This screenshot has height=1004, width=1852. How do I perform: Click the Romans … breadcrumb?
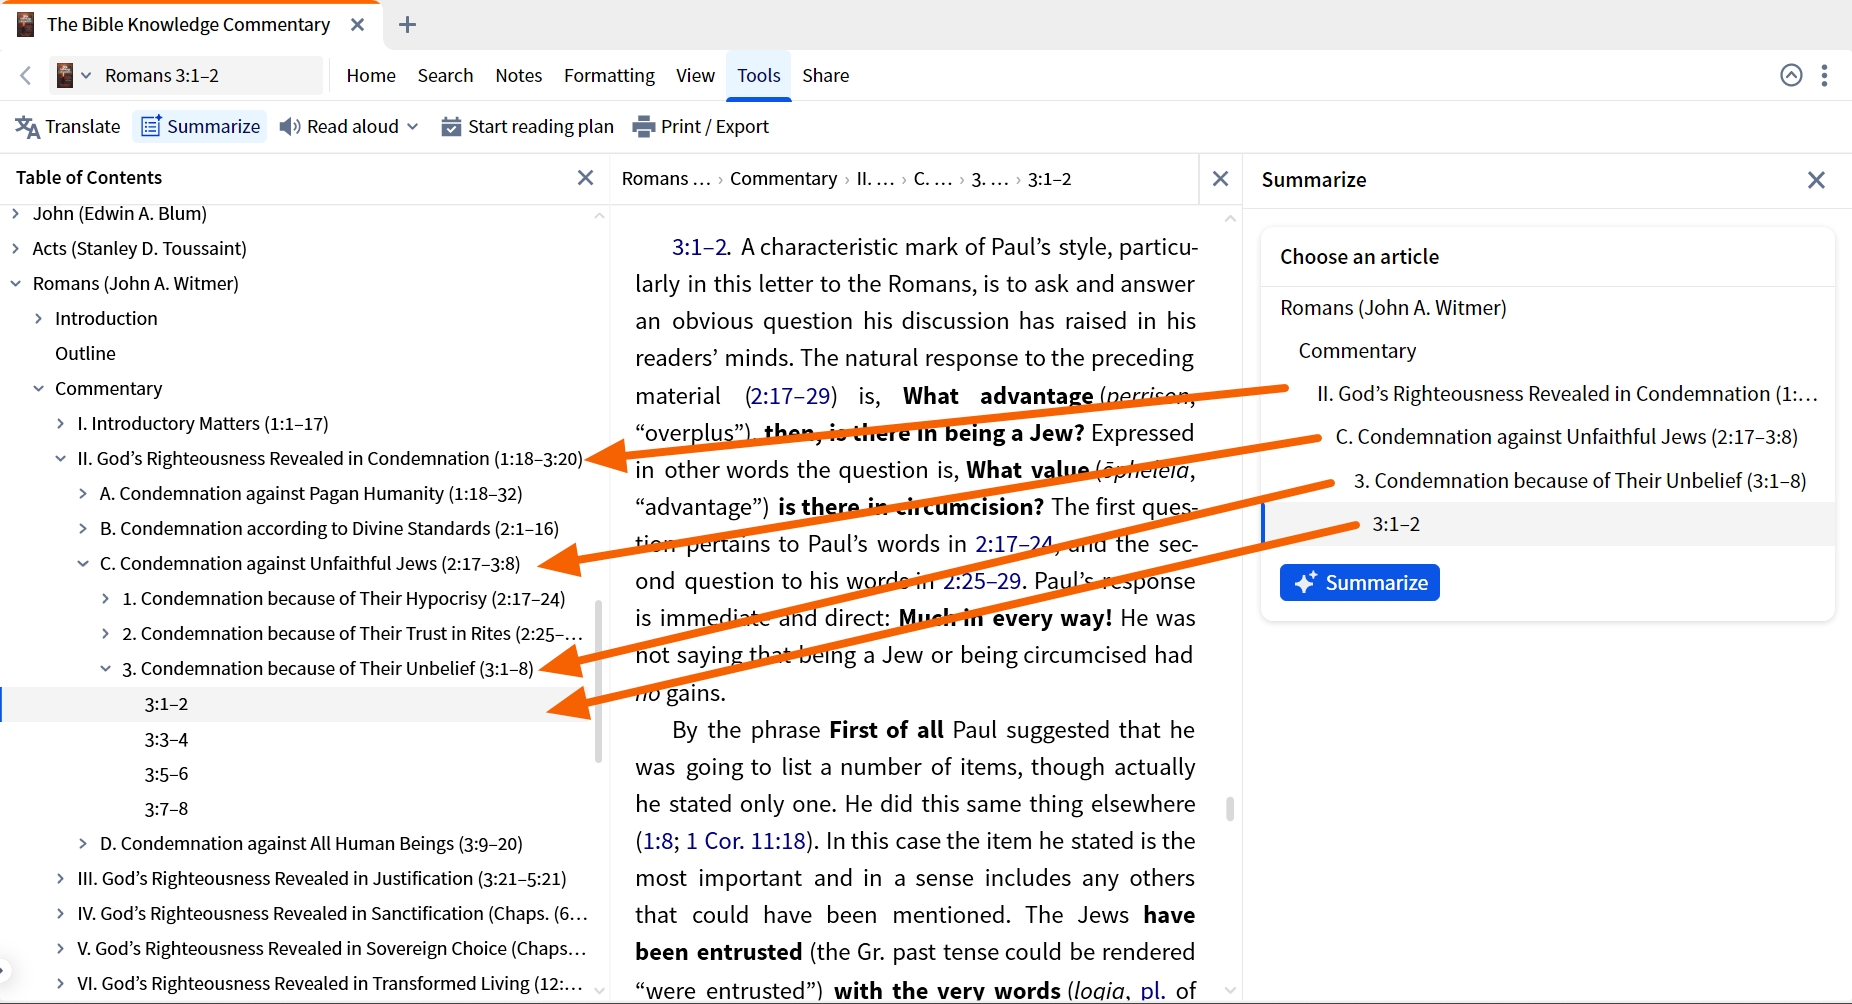pos(666,179)
